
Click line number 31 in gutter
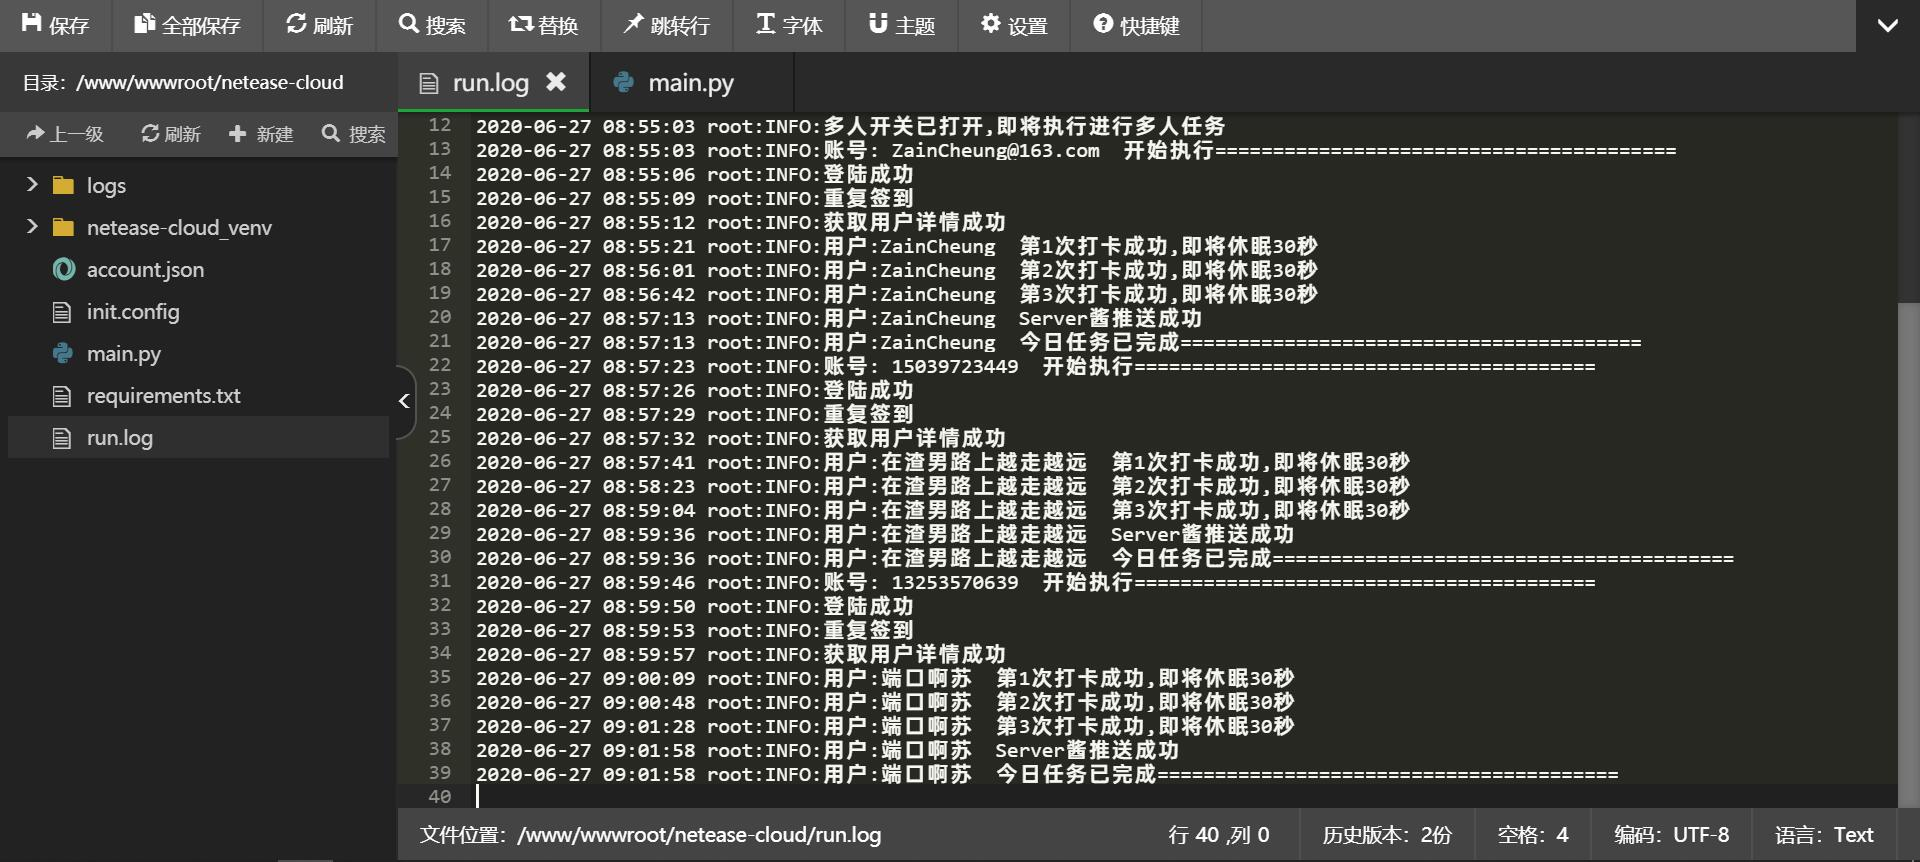tap(439, 581)
